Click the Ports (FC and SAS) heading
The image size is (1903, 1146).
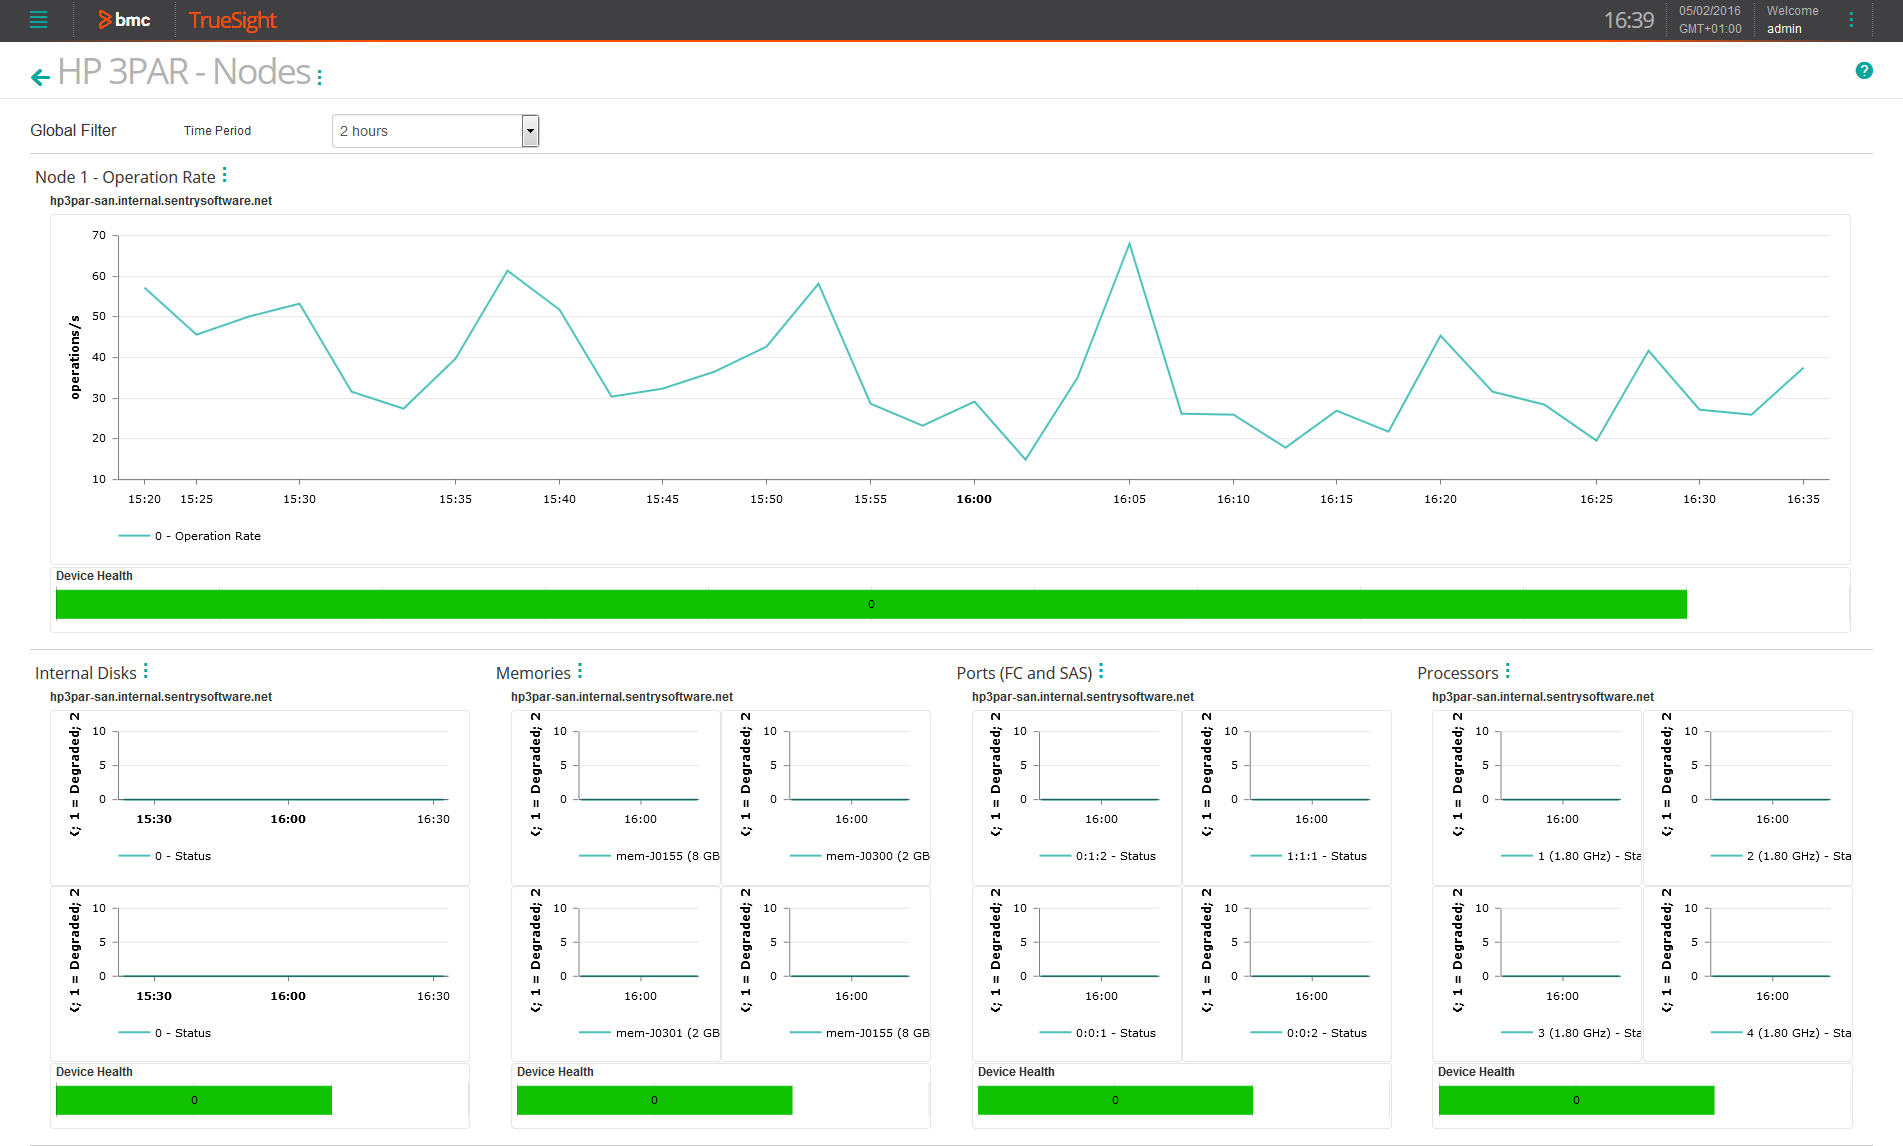pyautogui.click(x=1024, y=673)
